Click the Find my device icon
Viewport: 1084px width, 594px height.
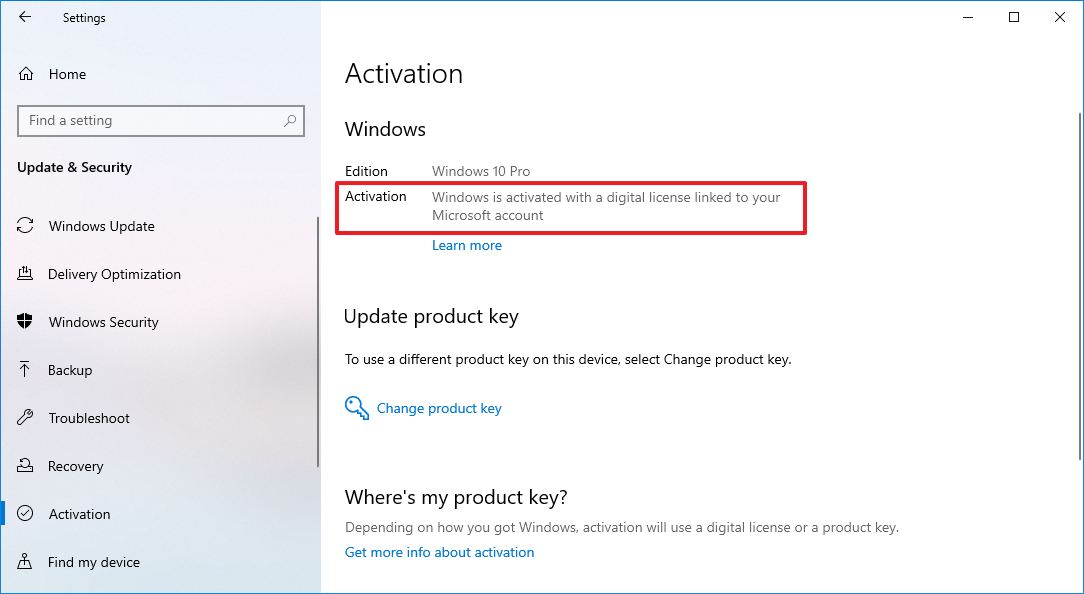coord(26,562)
